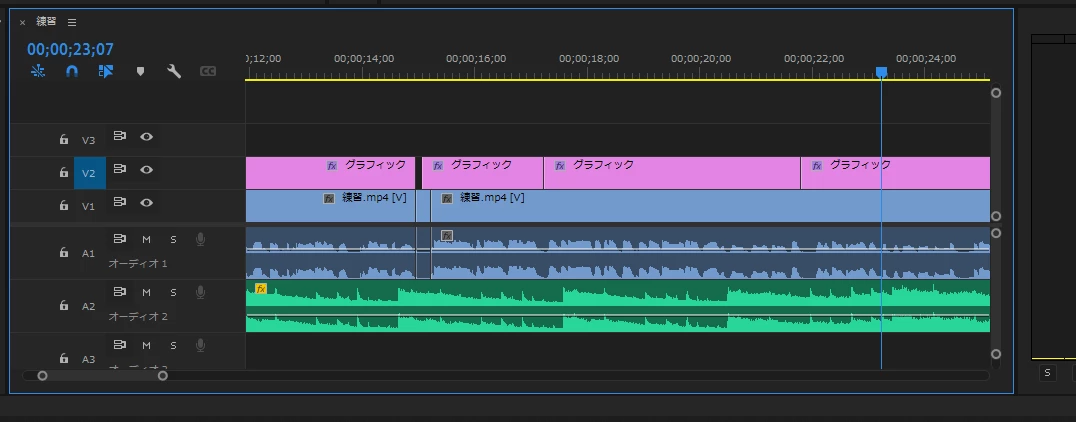Toggle sync lock on A1 track
The height and width of the screenshot is (422, 1076).
click(x=119, y=239)
